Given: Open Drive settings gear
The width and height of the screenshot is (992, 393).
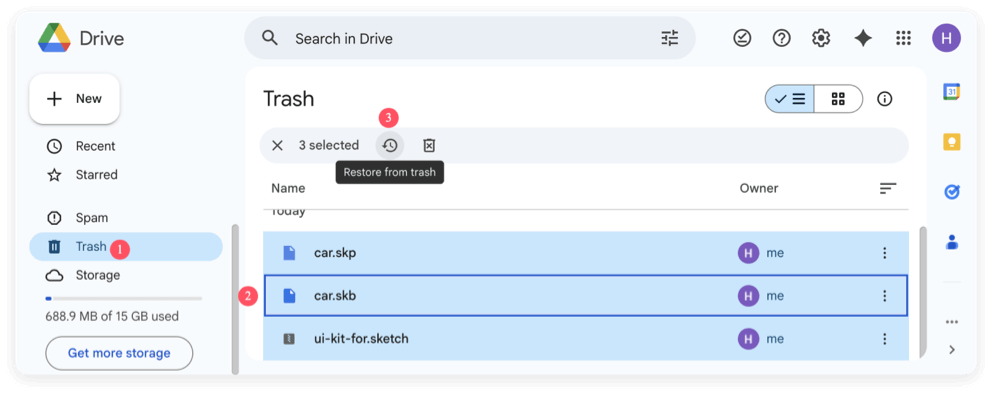Looking at the screenshot, I should click(x=821, y=38).
